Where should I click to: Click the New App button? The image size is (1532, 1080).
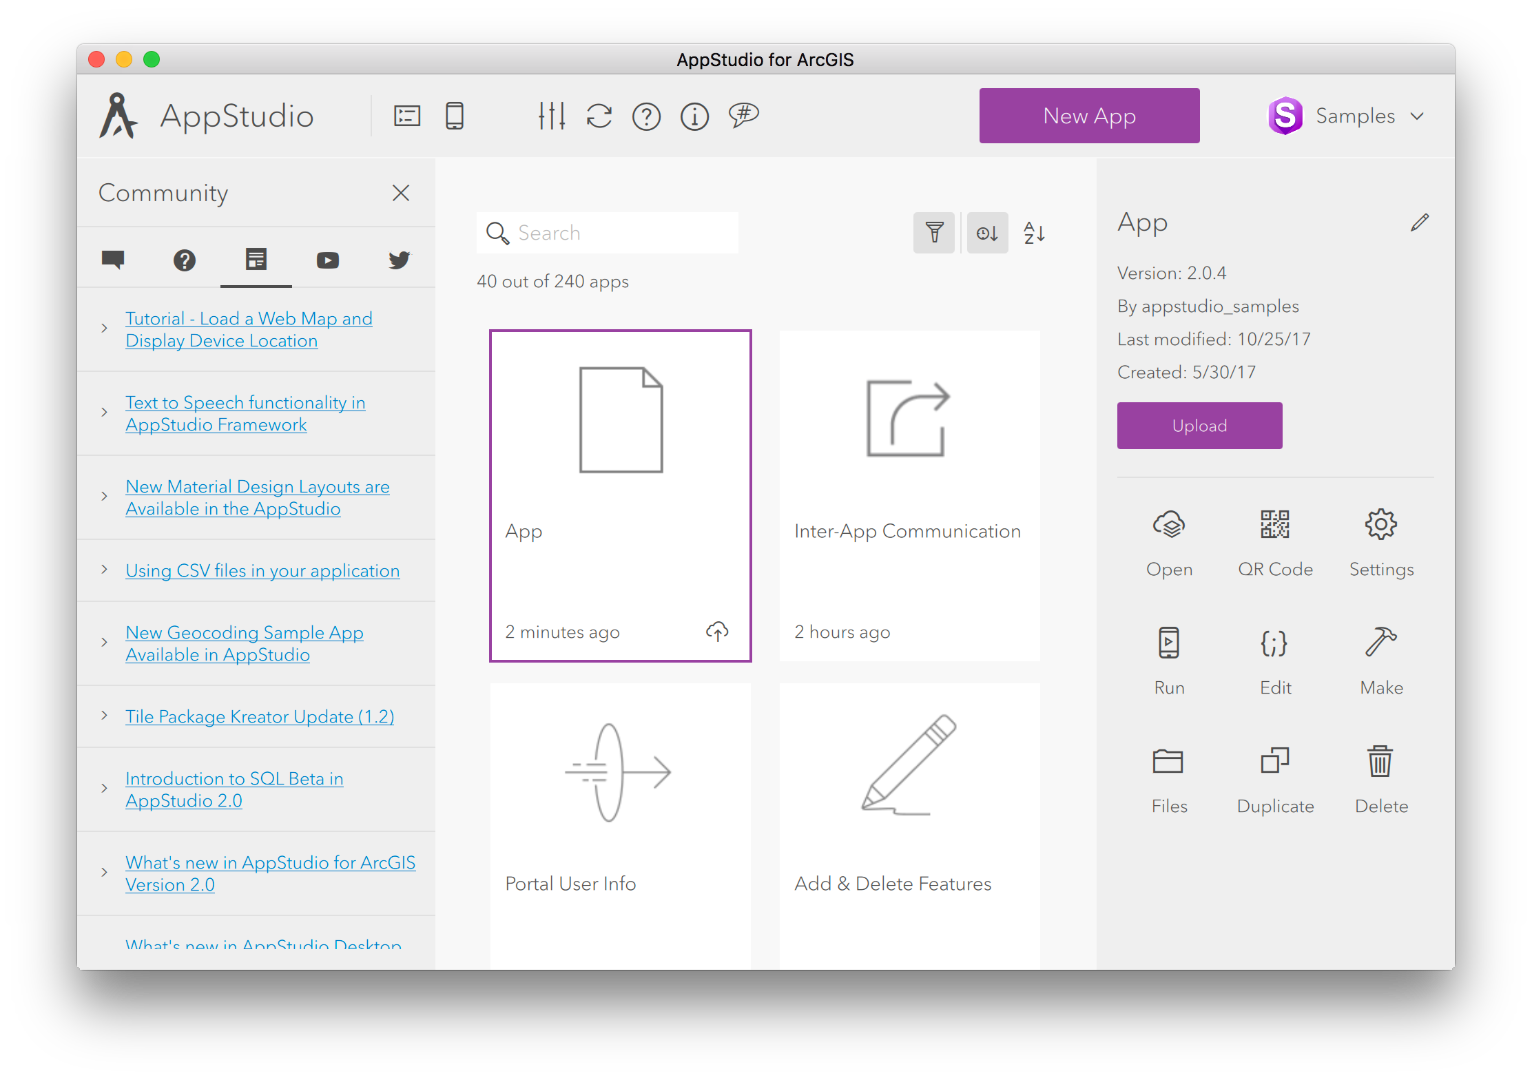1089,116
